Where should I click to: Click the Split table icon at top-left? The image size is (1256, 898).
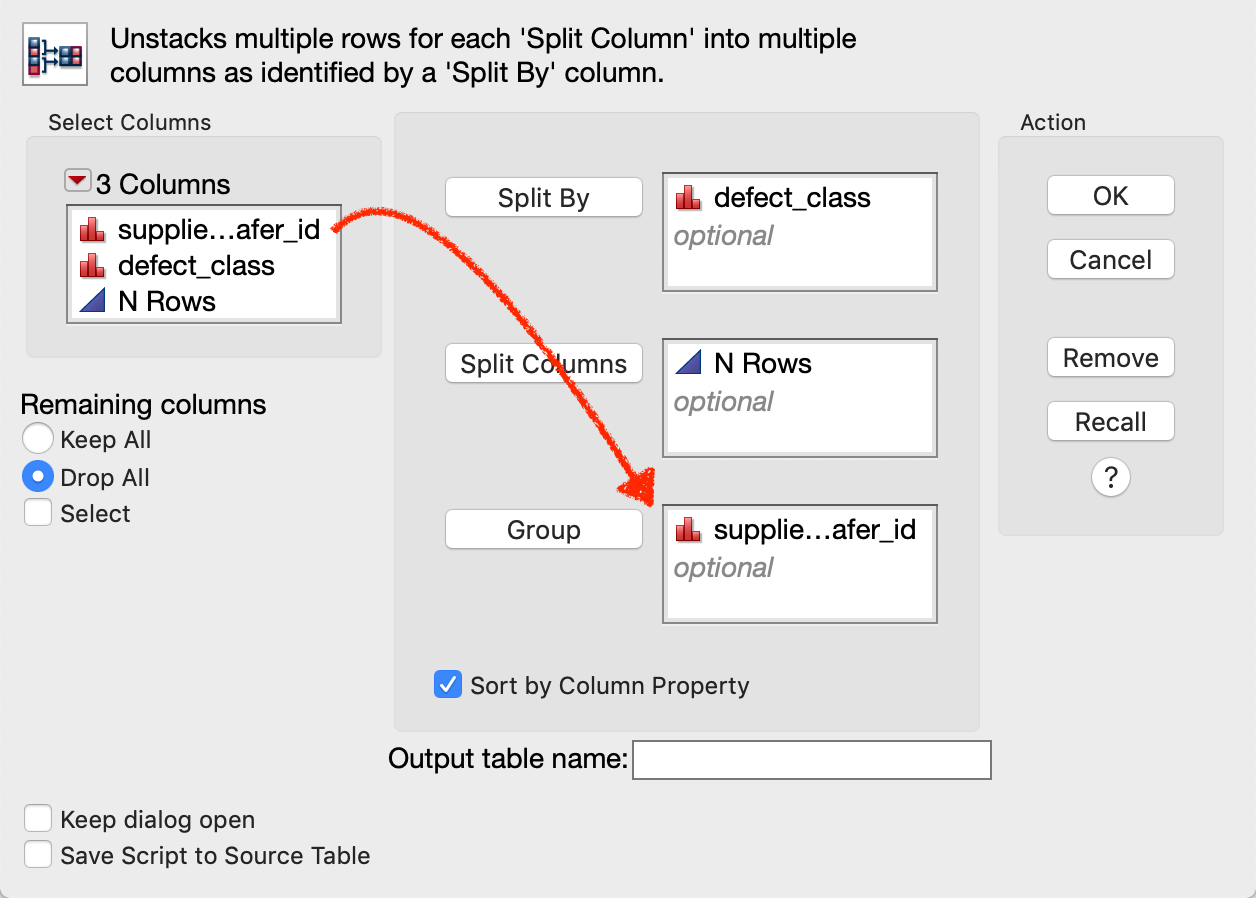pos(56,54)
